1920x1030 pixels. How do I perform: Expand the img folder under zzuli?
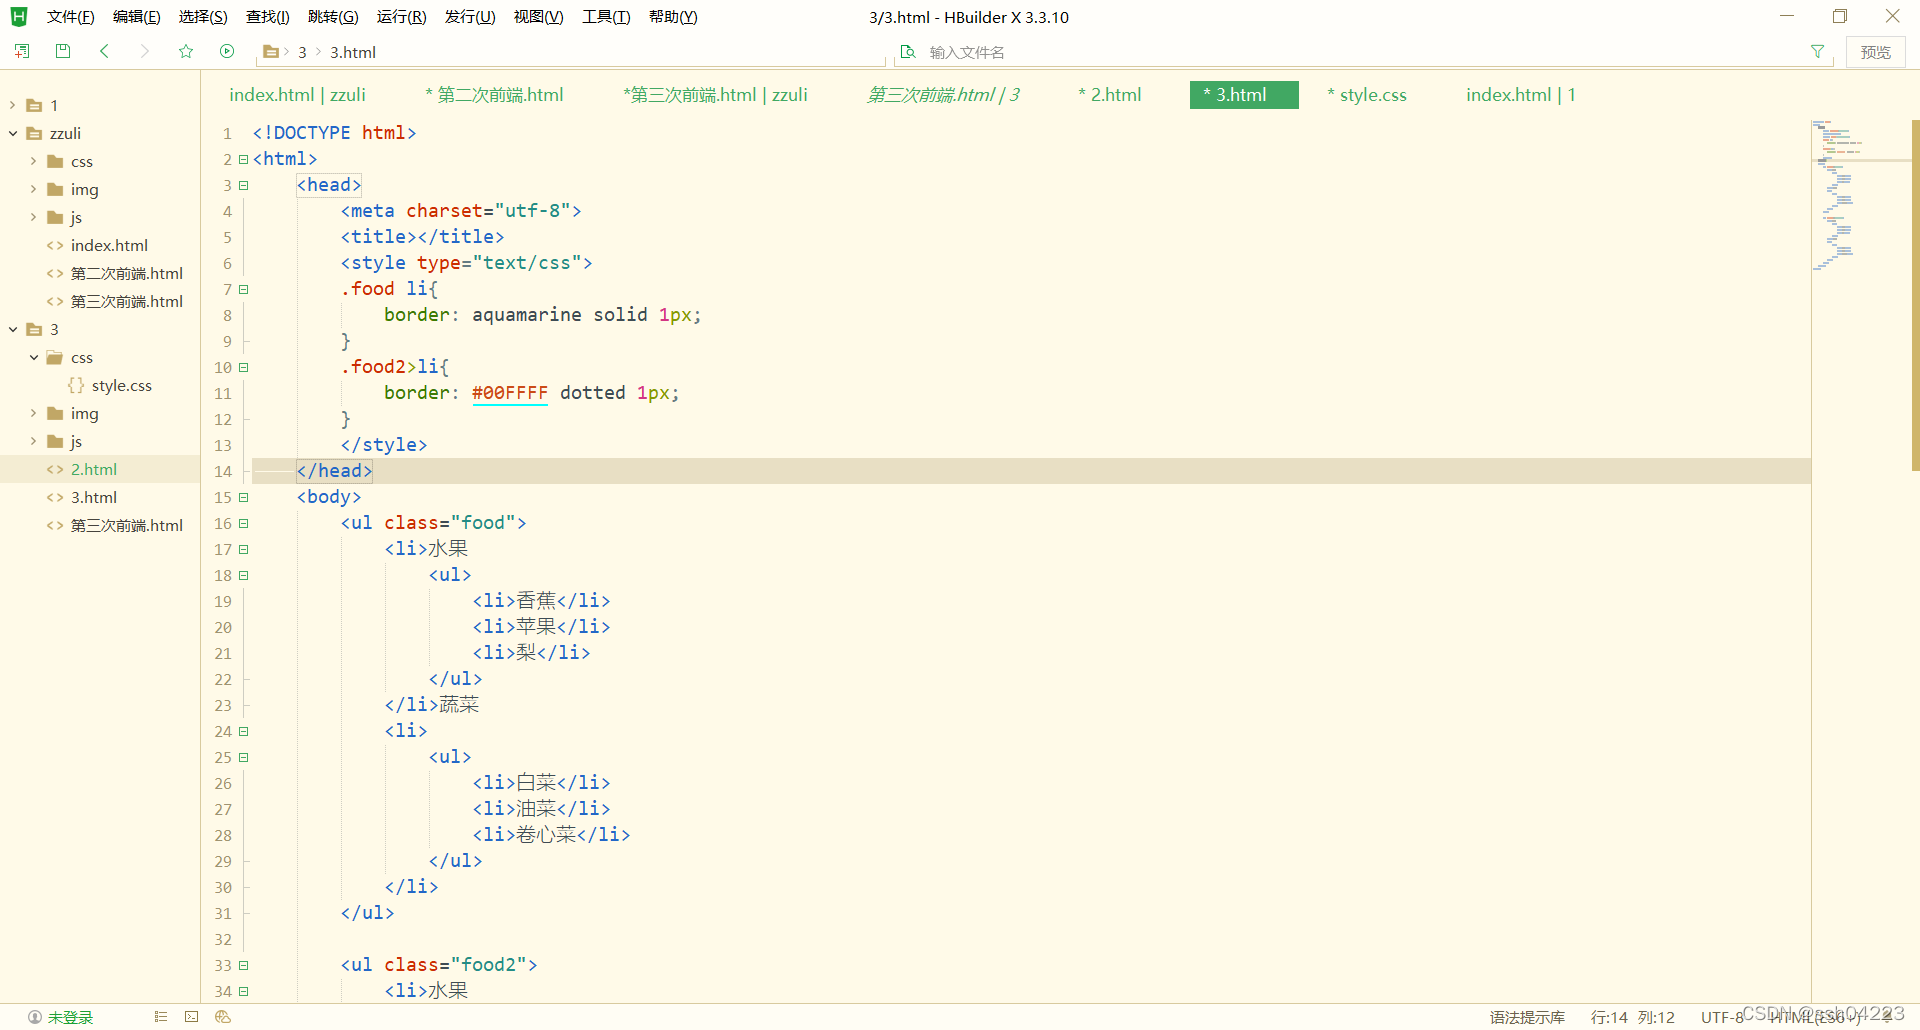33,189
